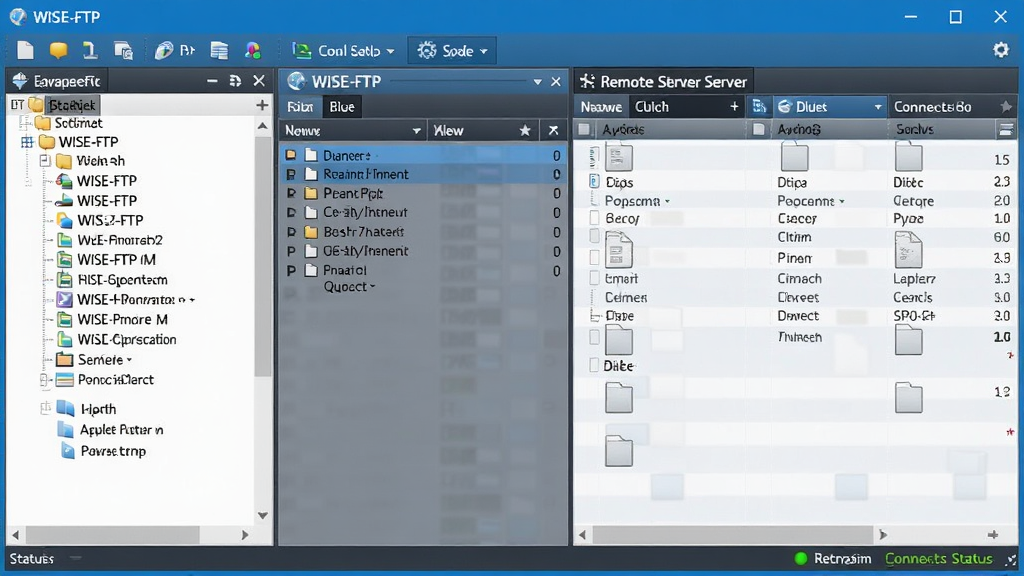Image resolution: width=1024 pixels, height=576 pixels.
Task: Click the star icon beside the View column
Action: point(524,131)
